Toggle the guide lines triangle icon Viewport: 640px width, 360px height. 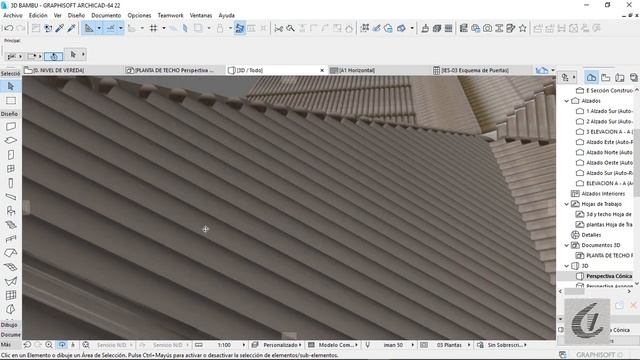tap(89, 28)
